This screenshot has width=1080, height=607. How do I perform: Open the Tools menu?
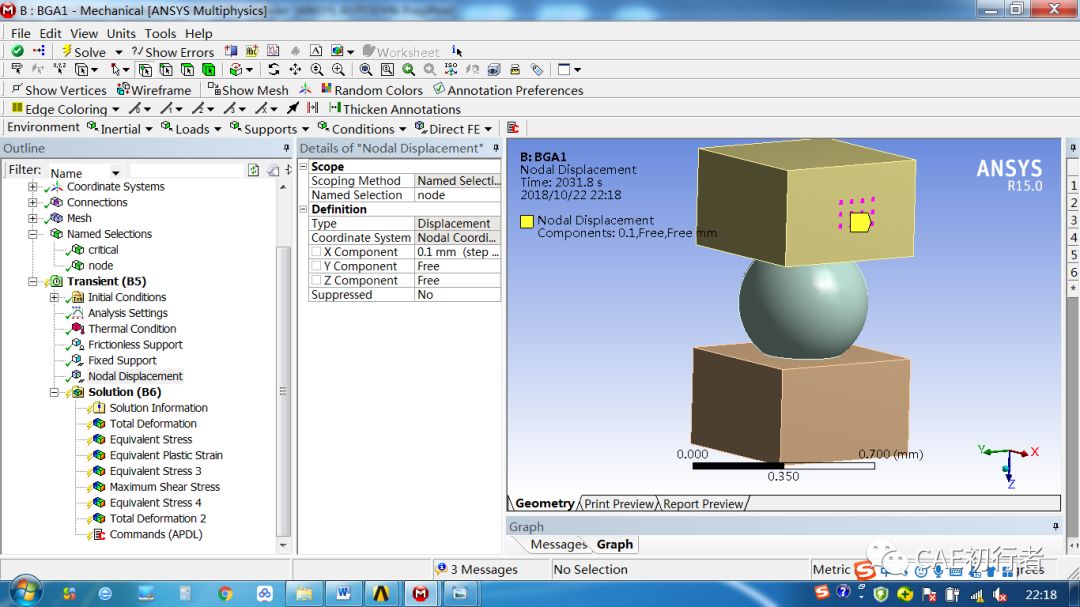tap(160, 33)
